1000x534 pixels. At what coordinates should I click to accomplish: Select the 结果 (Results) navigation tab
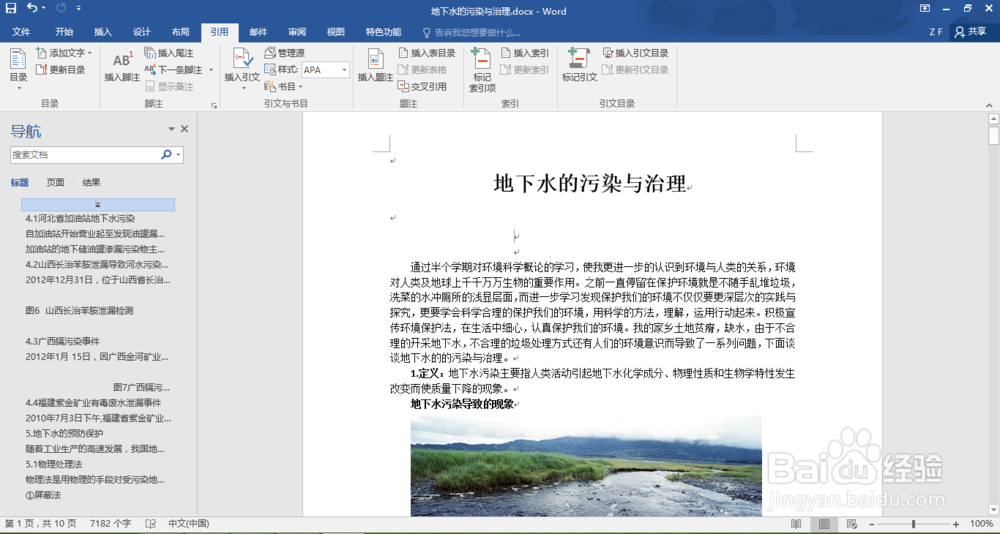91,182
